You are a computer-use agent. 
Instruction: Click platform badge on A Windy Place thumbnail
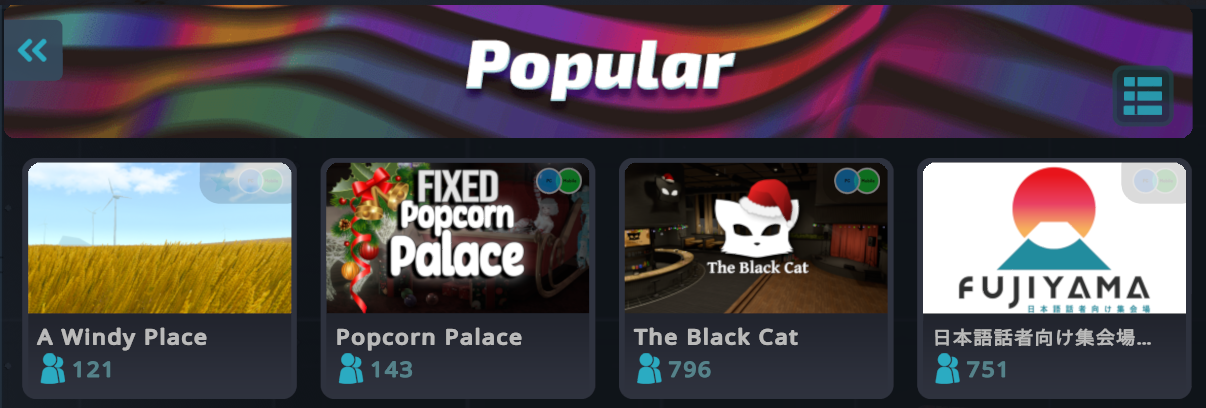coord(262,180)
